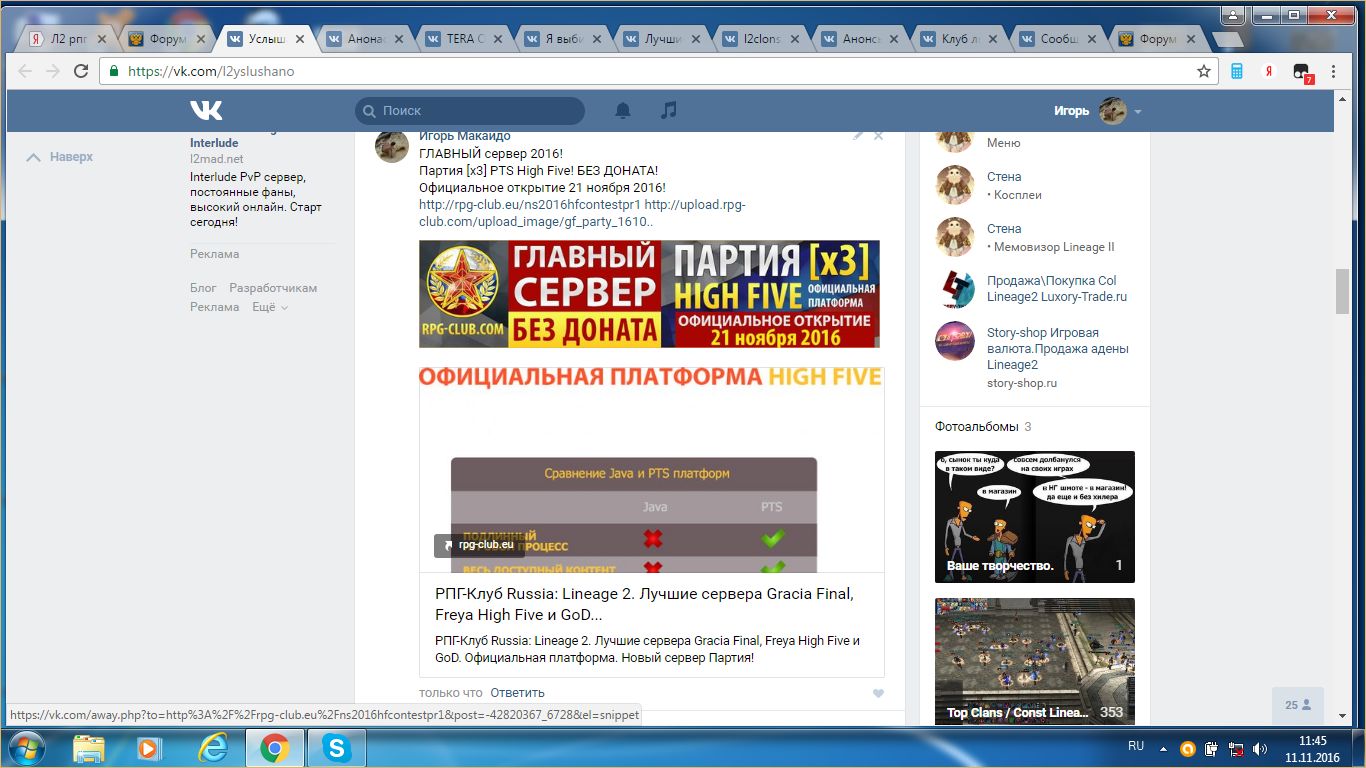The height and width of the screenshot is (768, 1366).
Task: Click Ответить to reply to the post
Action: 517,693
